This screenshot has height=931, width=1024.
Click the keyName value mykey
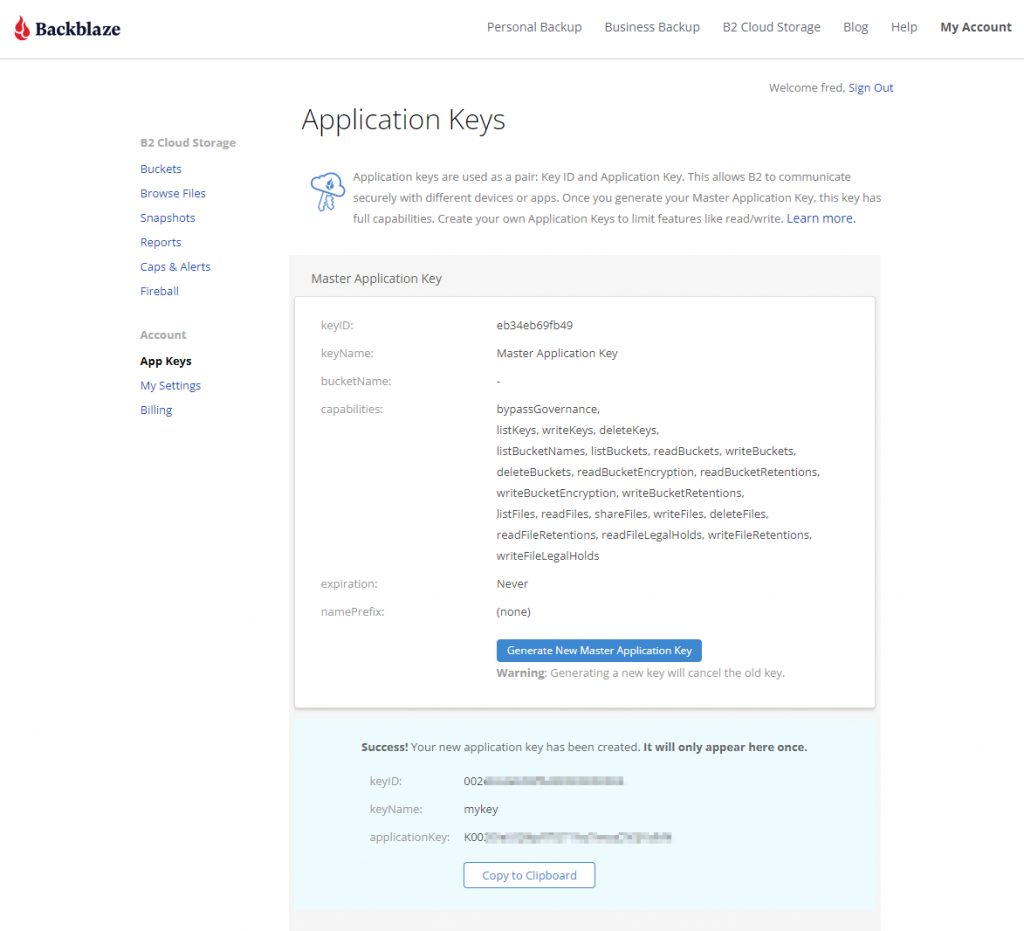click(x=481, y=810)
